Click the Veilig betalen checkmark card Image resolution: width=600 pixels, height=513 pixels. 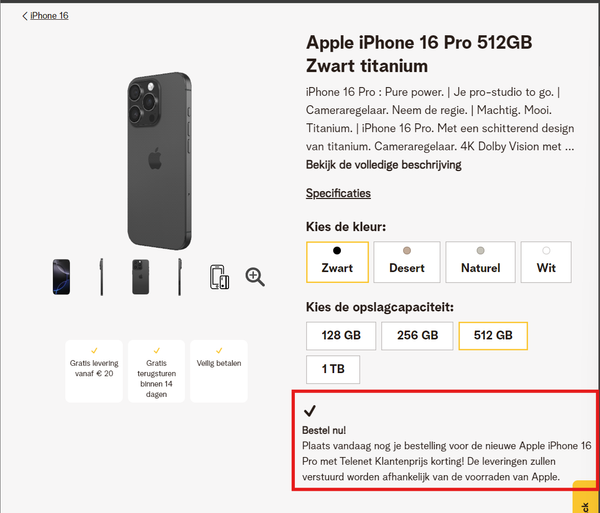click(x=219, y=370)
